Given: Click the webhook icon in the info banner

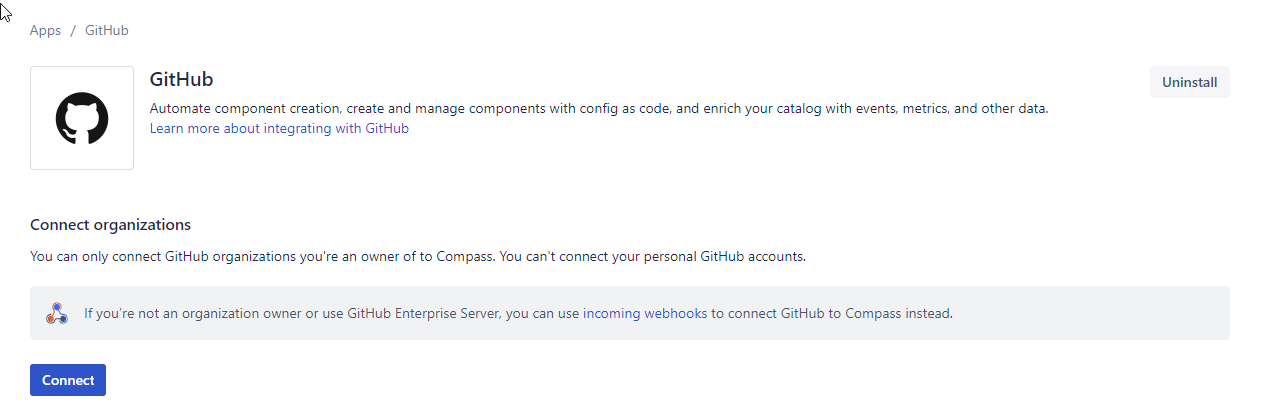Looking at the screenshot, I should [x=57, y=313].
